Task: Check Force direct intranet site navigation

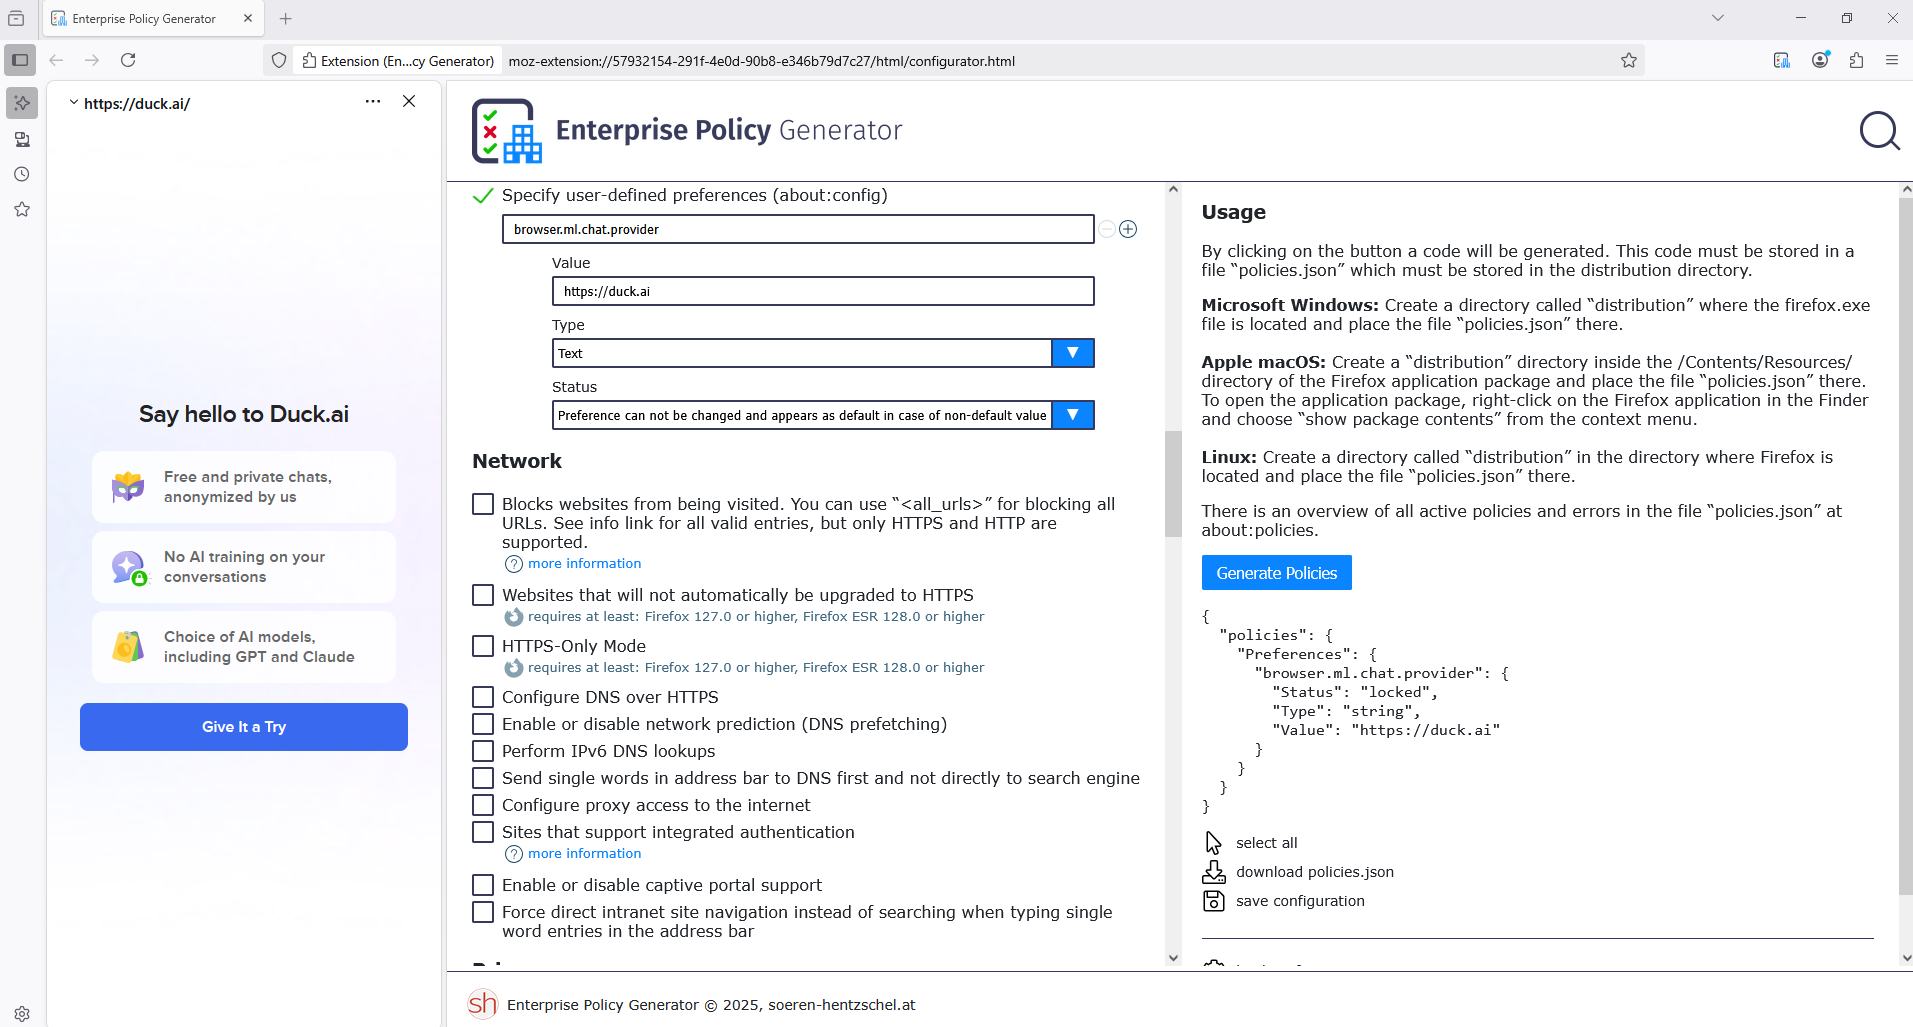Action: click(x=483, y=912)
